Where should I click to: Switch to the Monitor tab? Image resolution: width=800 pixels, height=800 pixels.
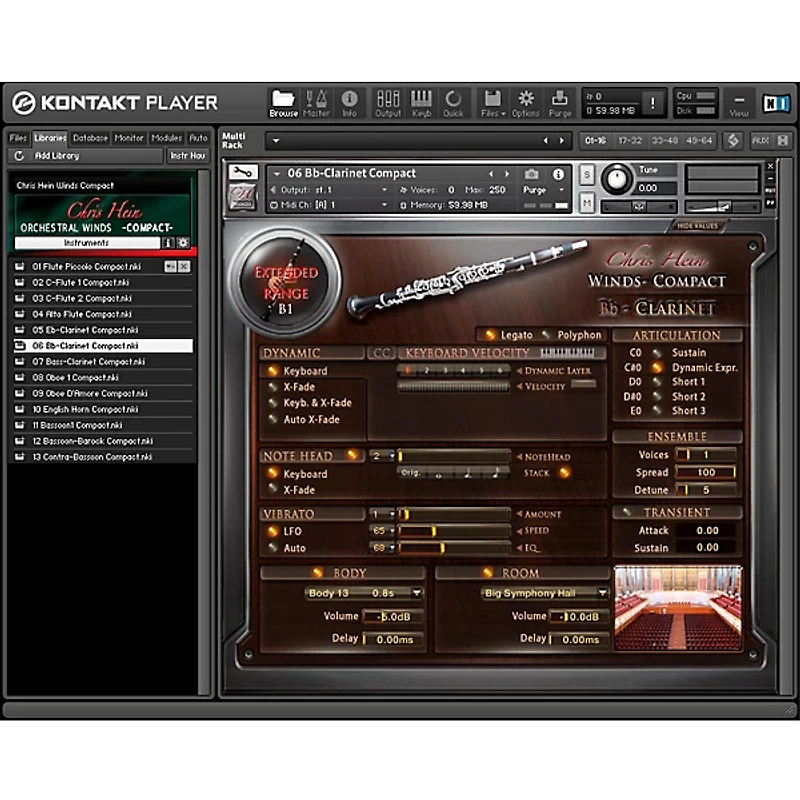(129, 138)
